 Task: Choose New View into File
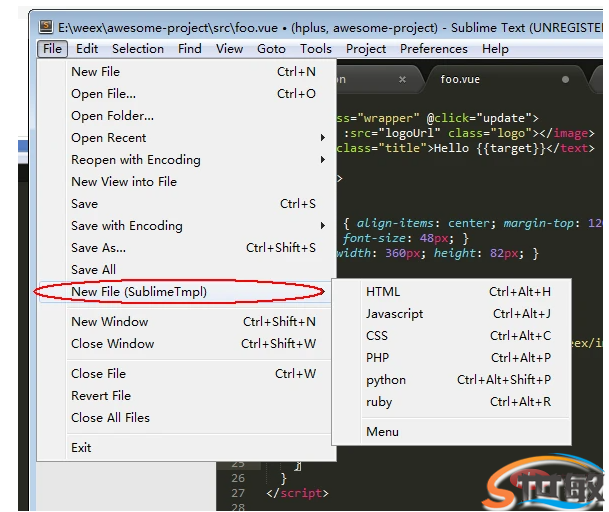pos(186,182)
